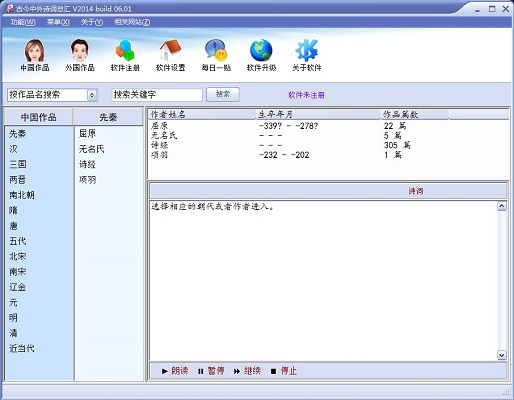Viewport: 514px width, 400px height.
Task: Select 南宋 in the dynasty list
Action: pos(18,272)
